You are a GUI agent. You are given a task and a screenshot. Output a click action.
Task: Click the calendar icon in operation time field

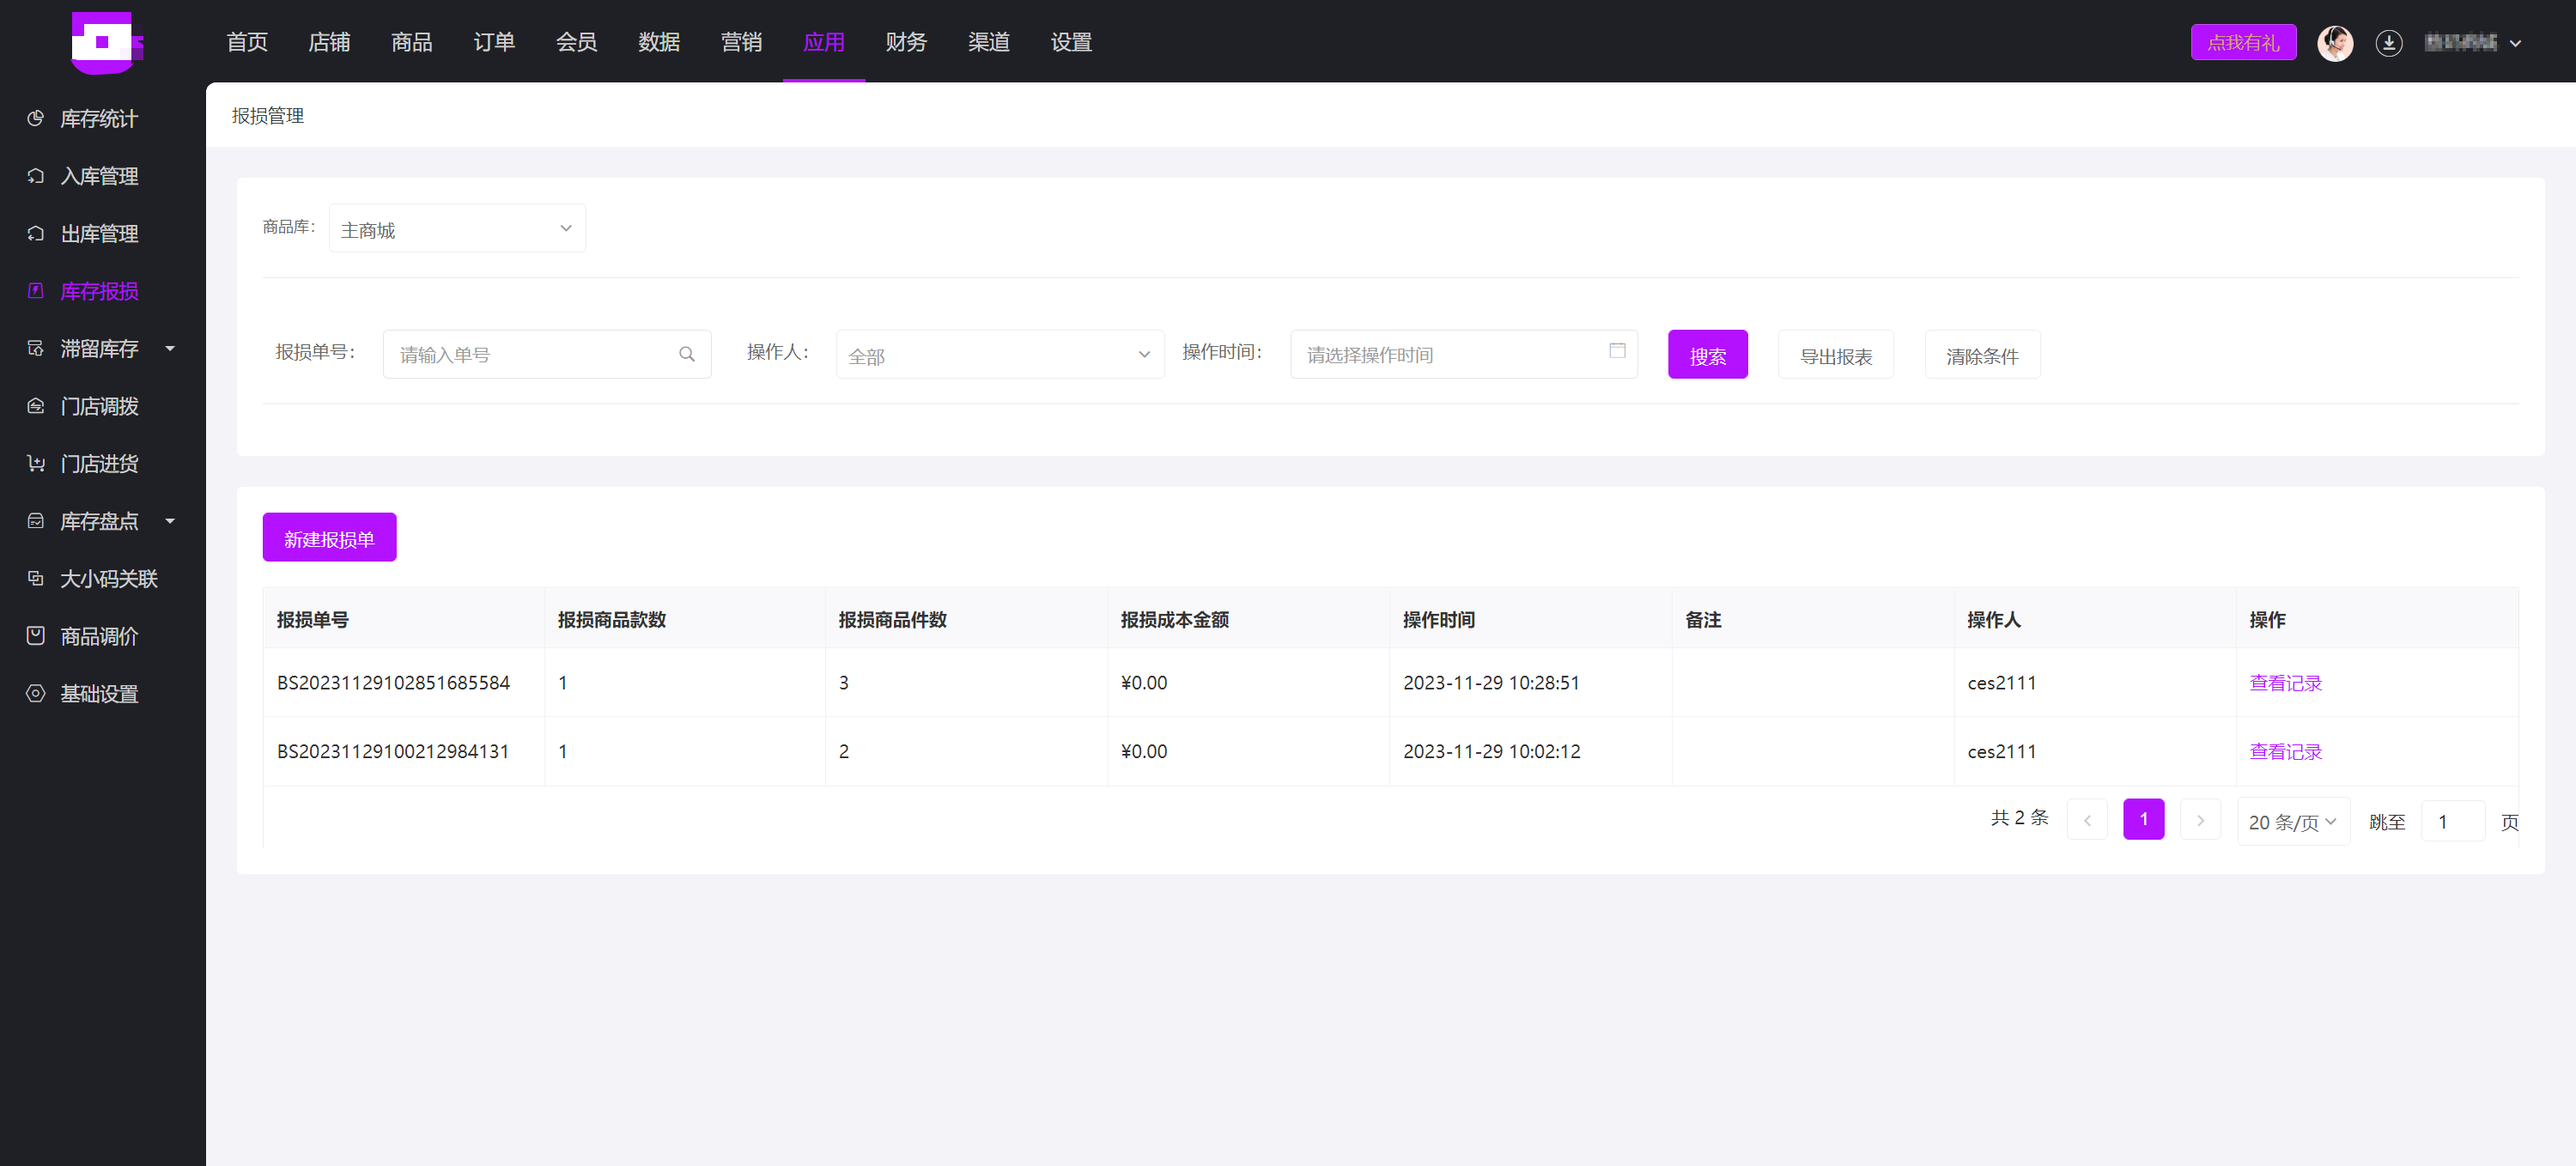point(1616,351)
